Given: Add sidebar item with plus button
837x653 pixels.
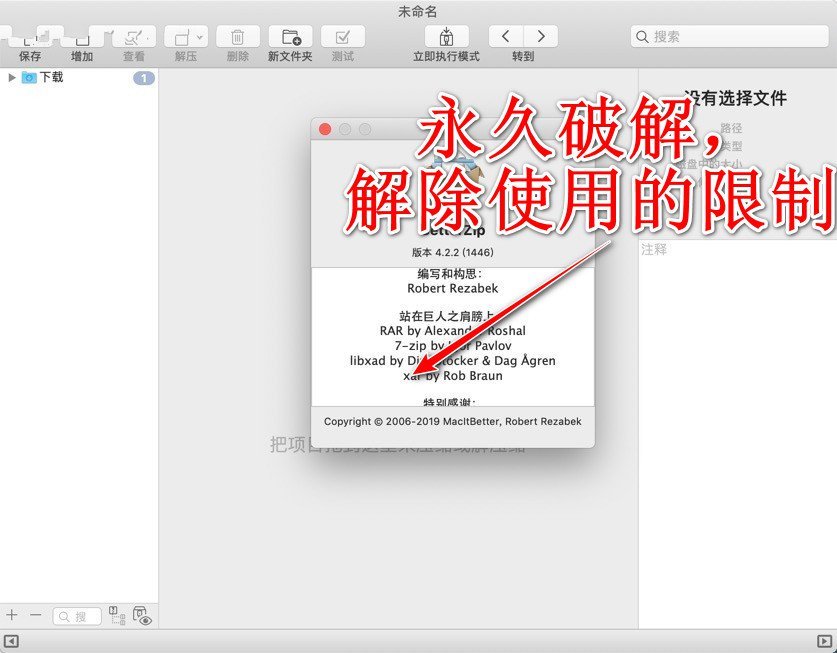Looking at the screenshot, I should click(12, 615).
